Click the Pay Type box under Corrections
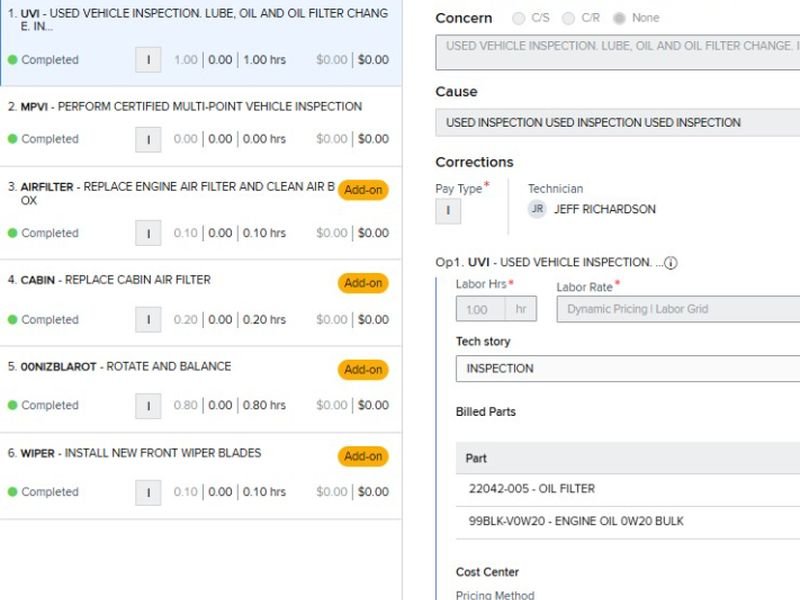800x600 pixels. click(448, 211)
